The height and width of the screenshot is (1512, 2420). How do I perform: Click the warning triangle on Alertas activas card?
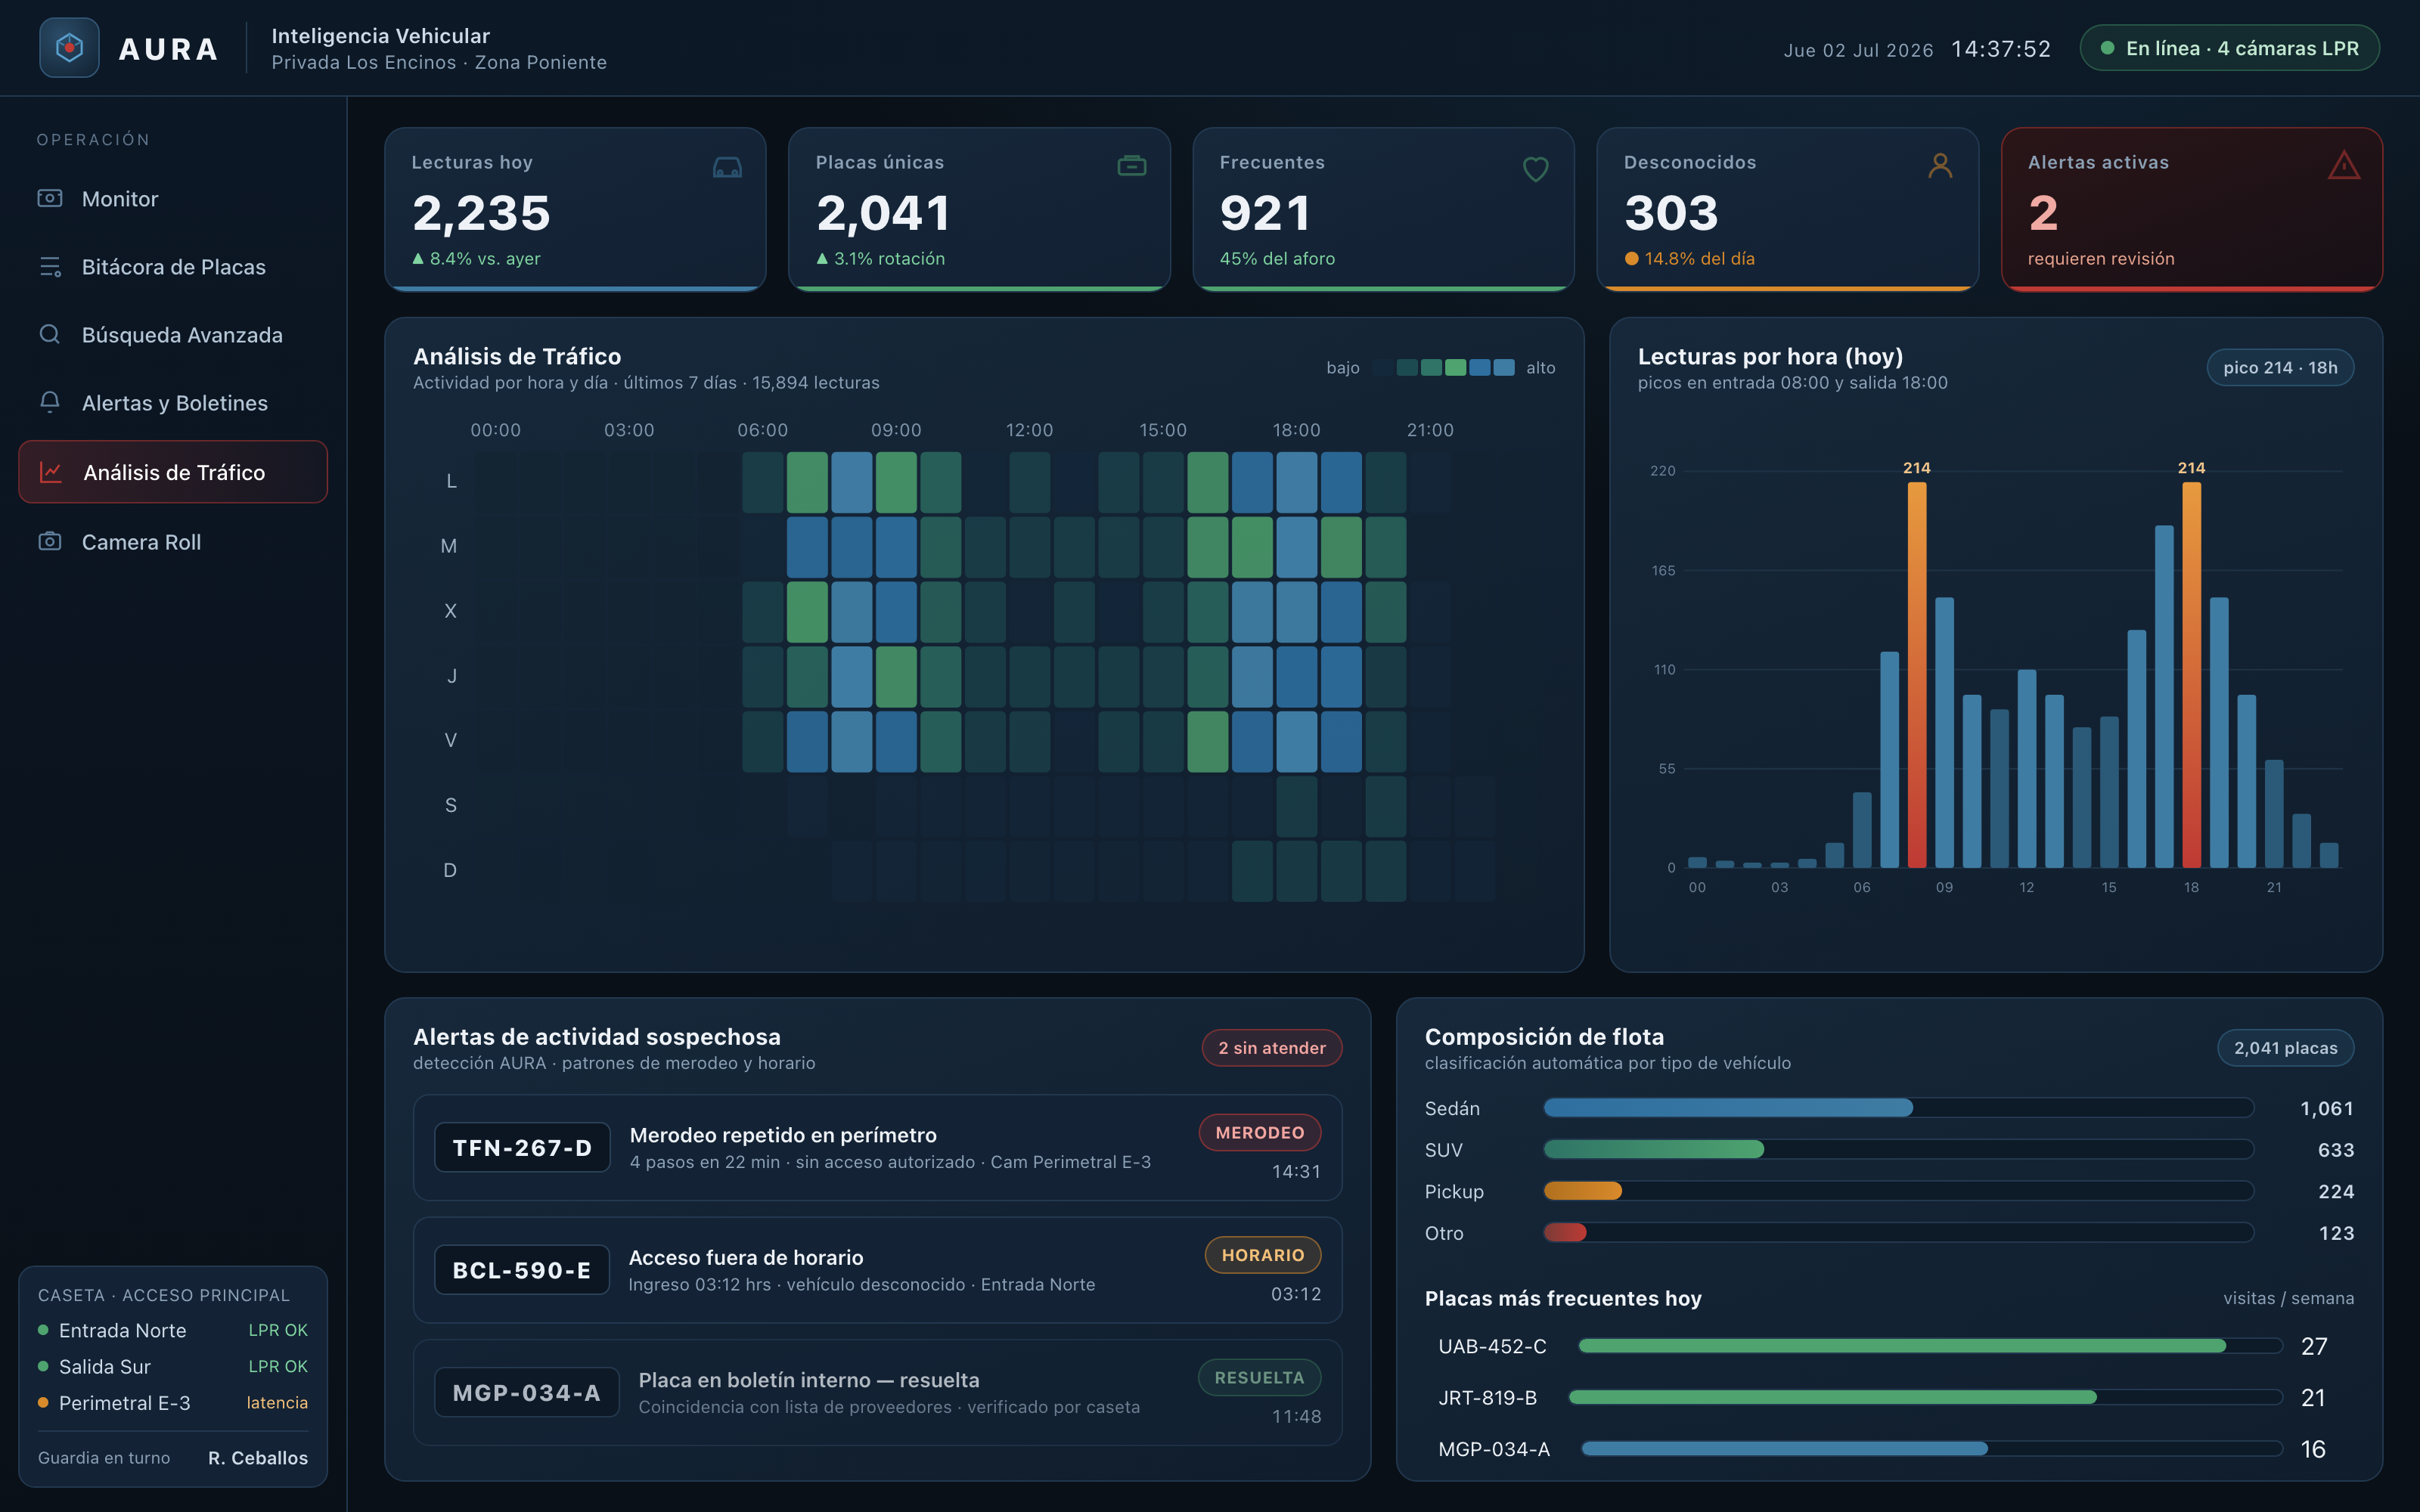pos(2343,165)
